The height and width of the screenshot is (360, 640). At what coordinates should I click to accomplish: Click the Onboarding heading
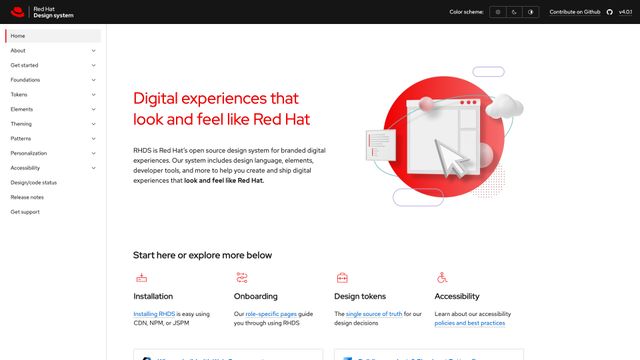coord(256,296)
